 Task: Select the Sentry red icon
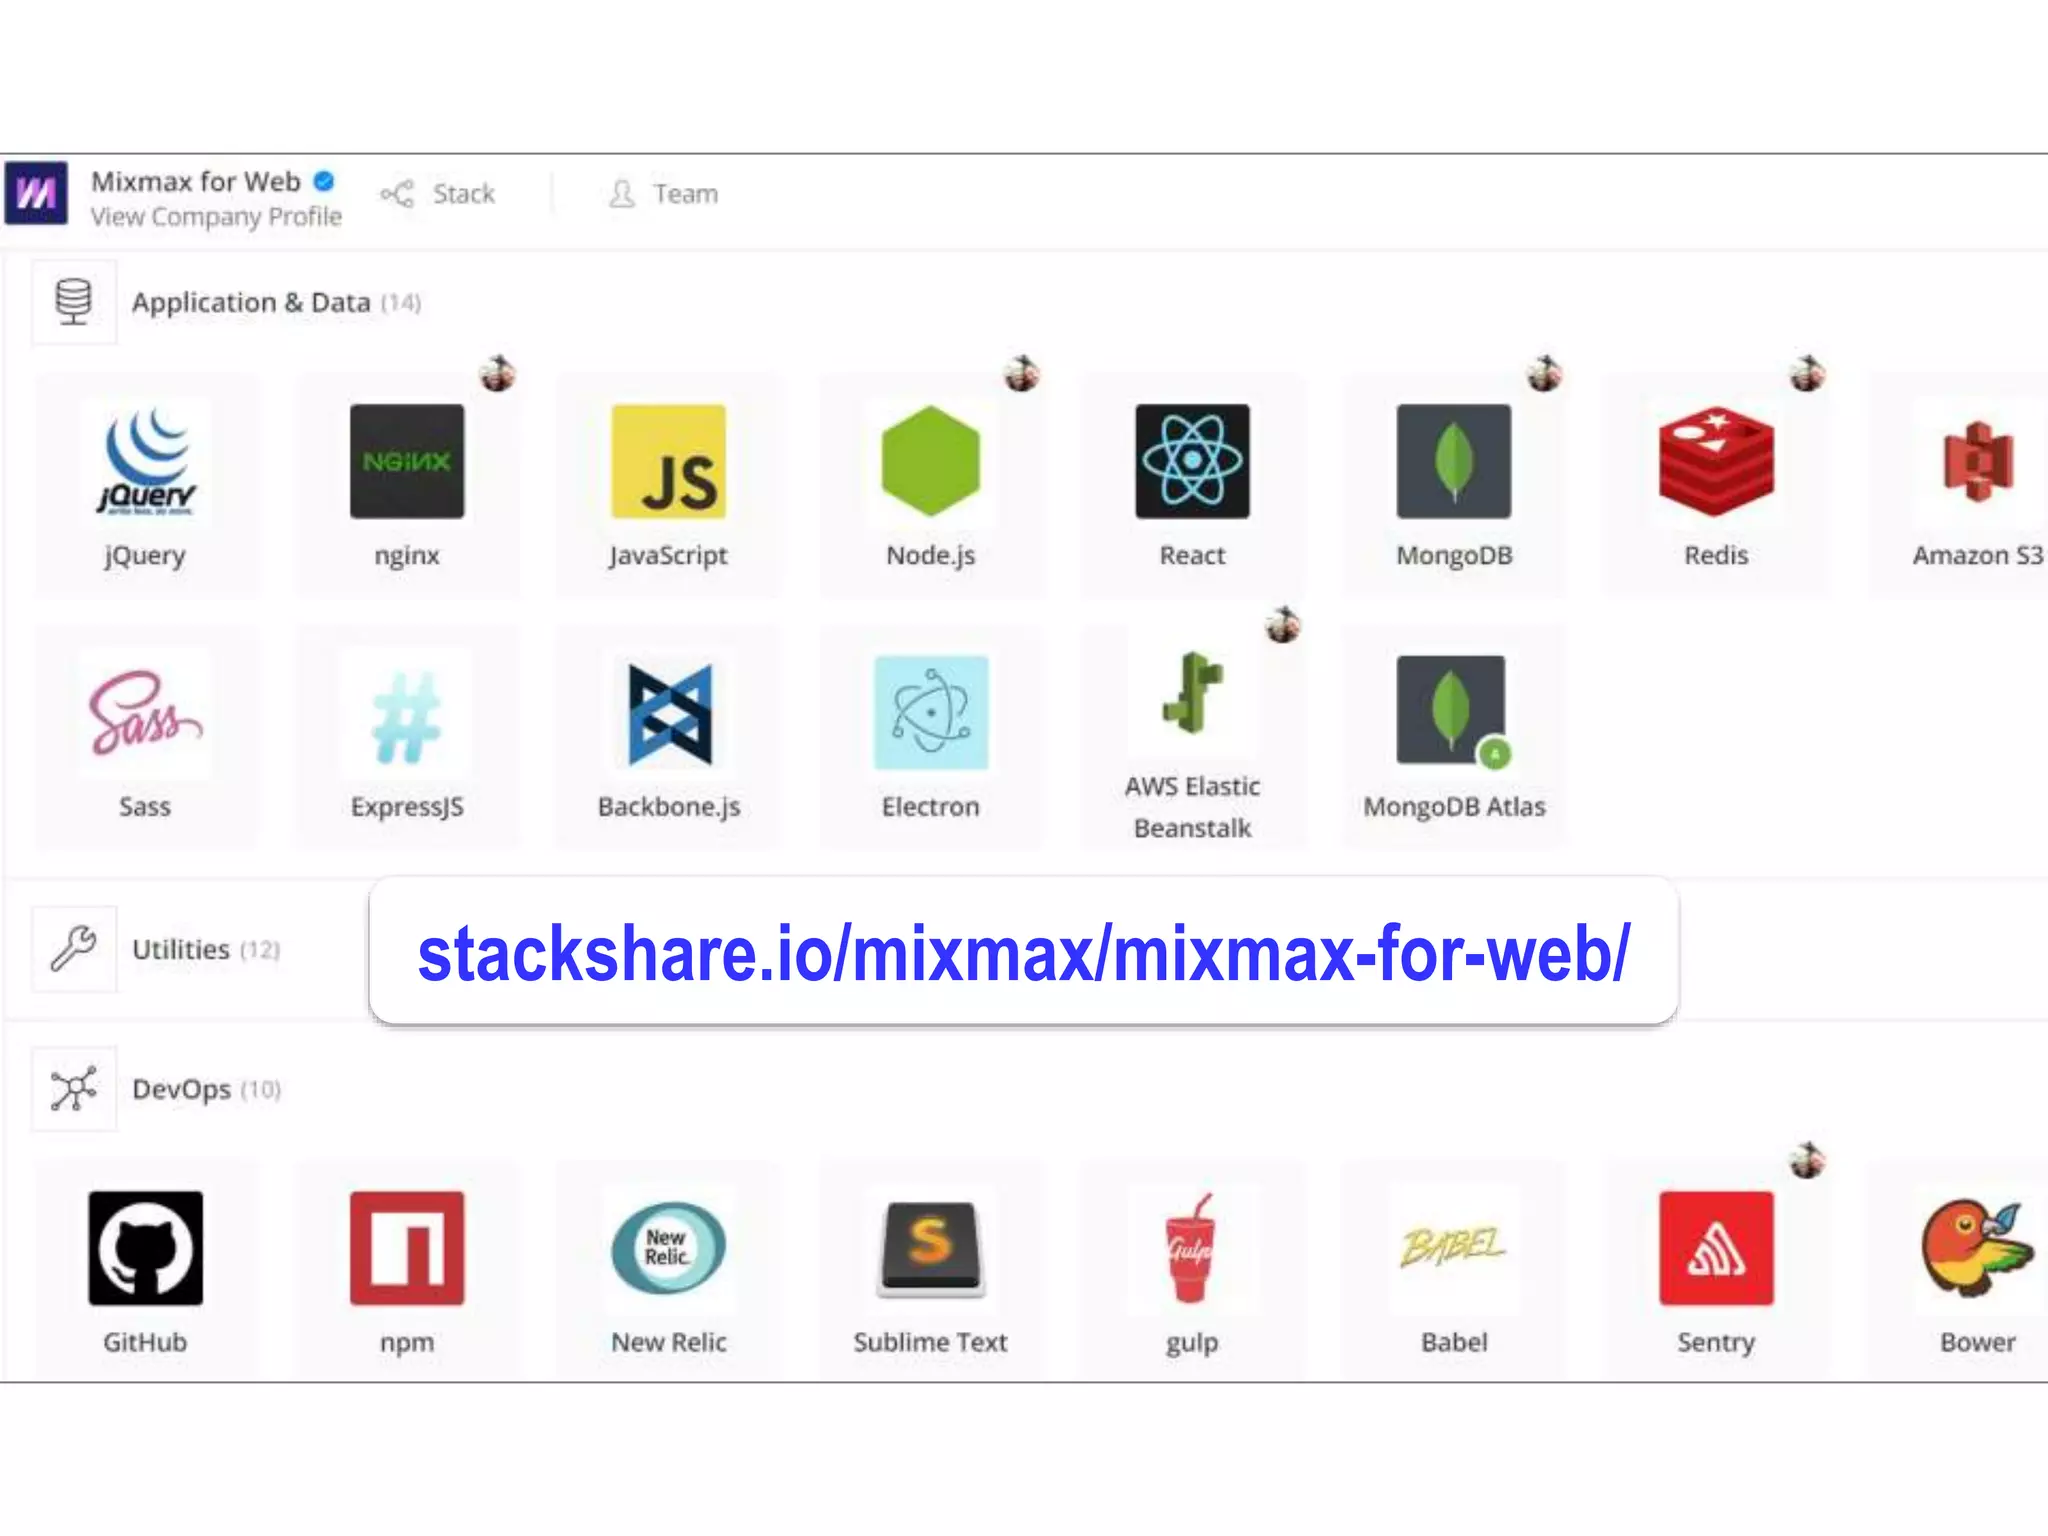1715,1247
